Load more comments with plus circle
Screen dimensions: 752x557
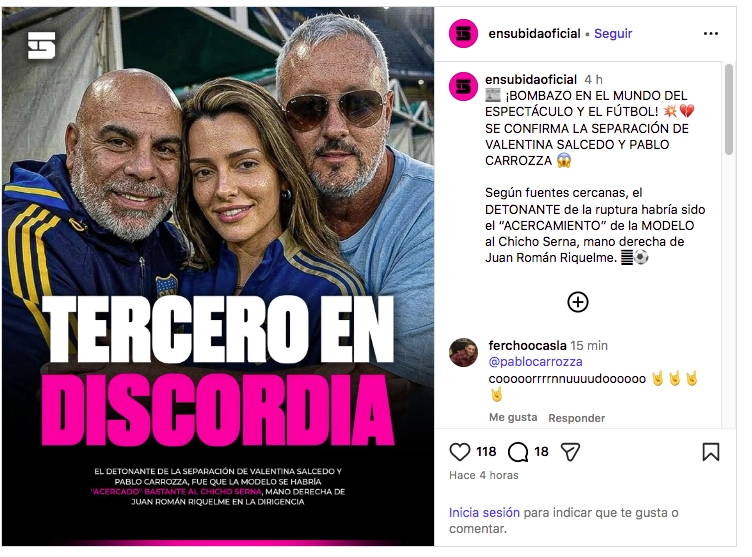click(x=577, y=302)
